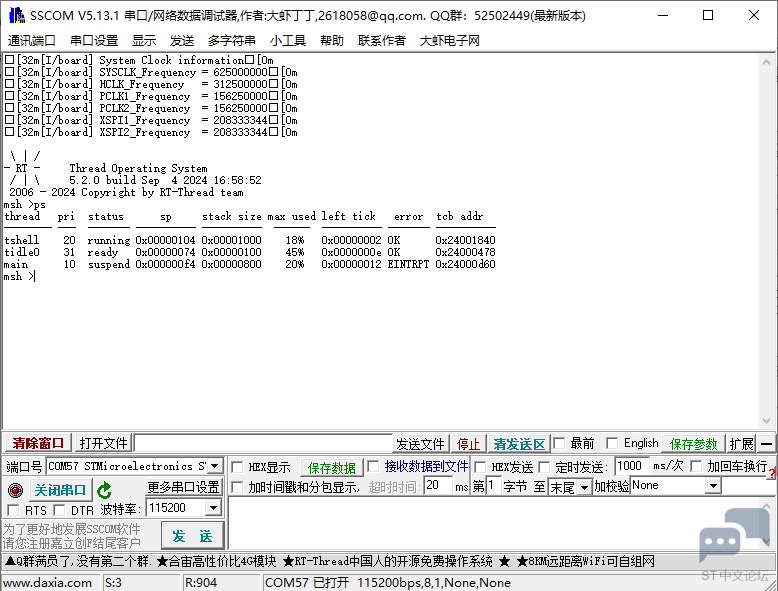Click the 'EINTRPT' error value of main
The height and width of the screenshot is (591, 778).
408,264
